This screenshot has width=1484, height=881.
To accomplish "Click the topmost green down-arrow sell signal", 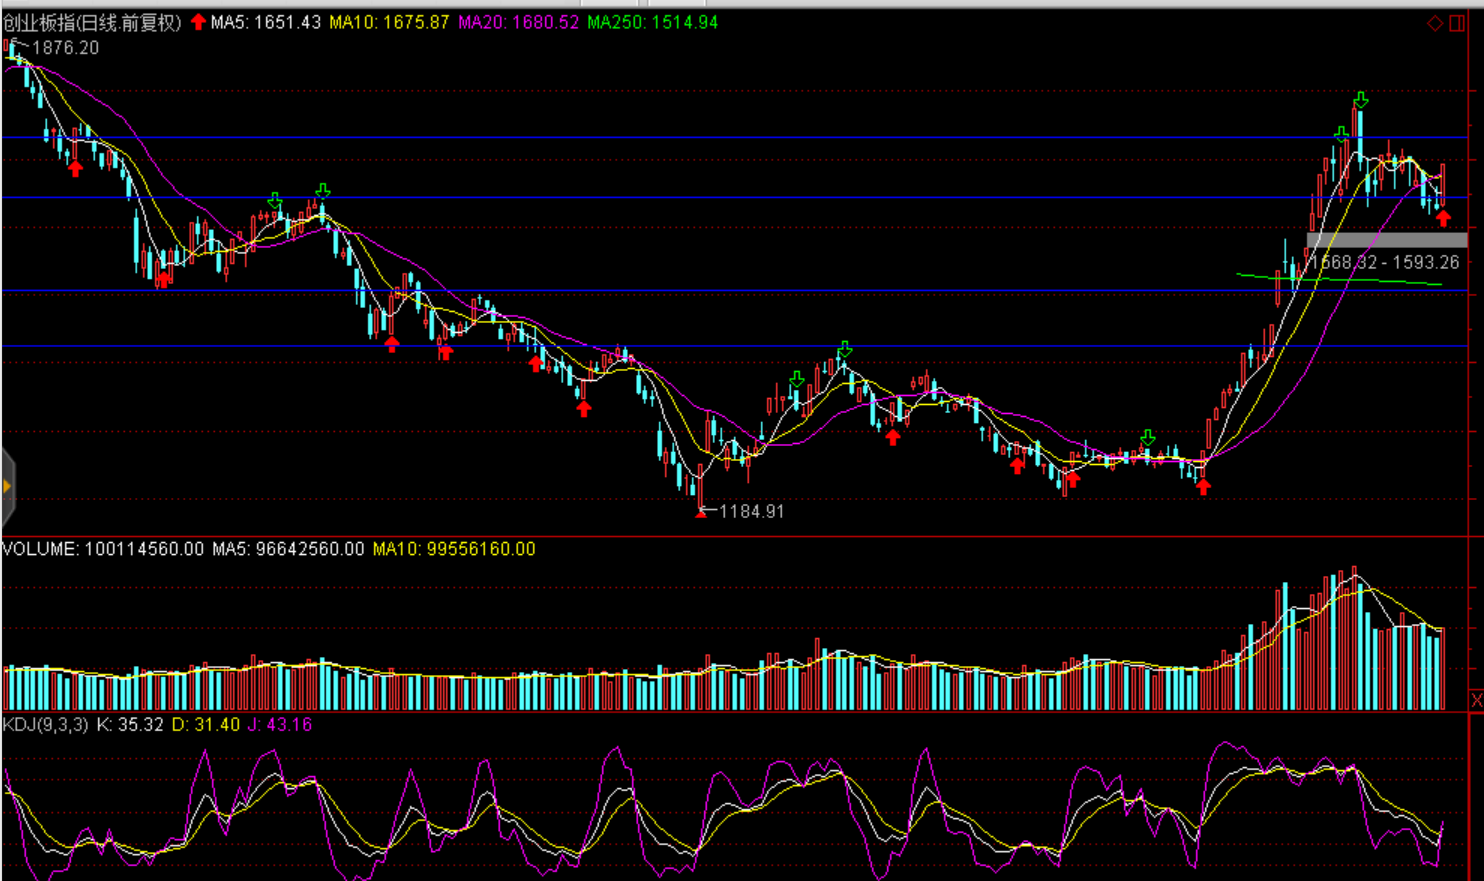I will point(1360,100).
